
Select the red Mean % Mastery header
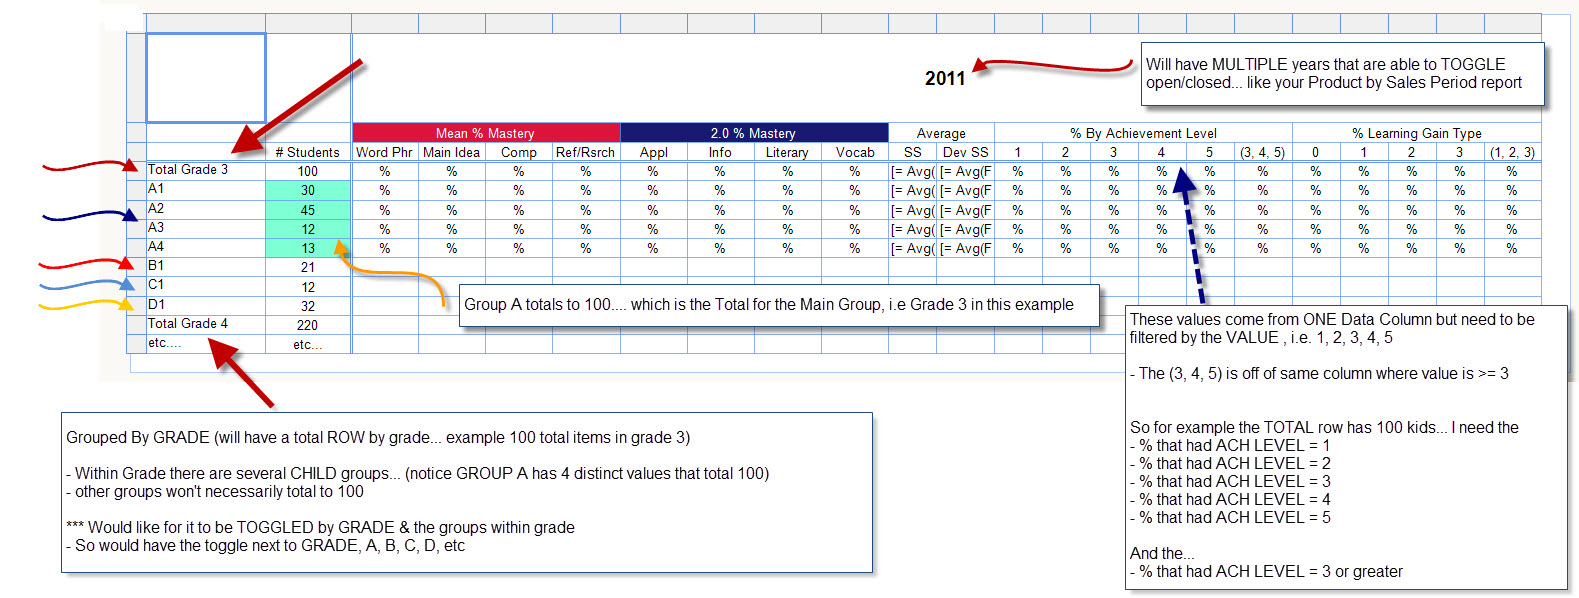point(486,133)
